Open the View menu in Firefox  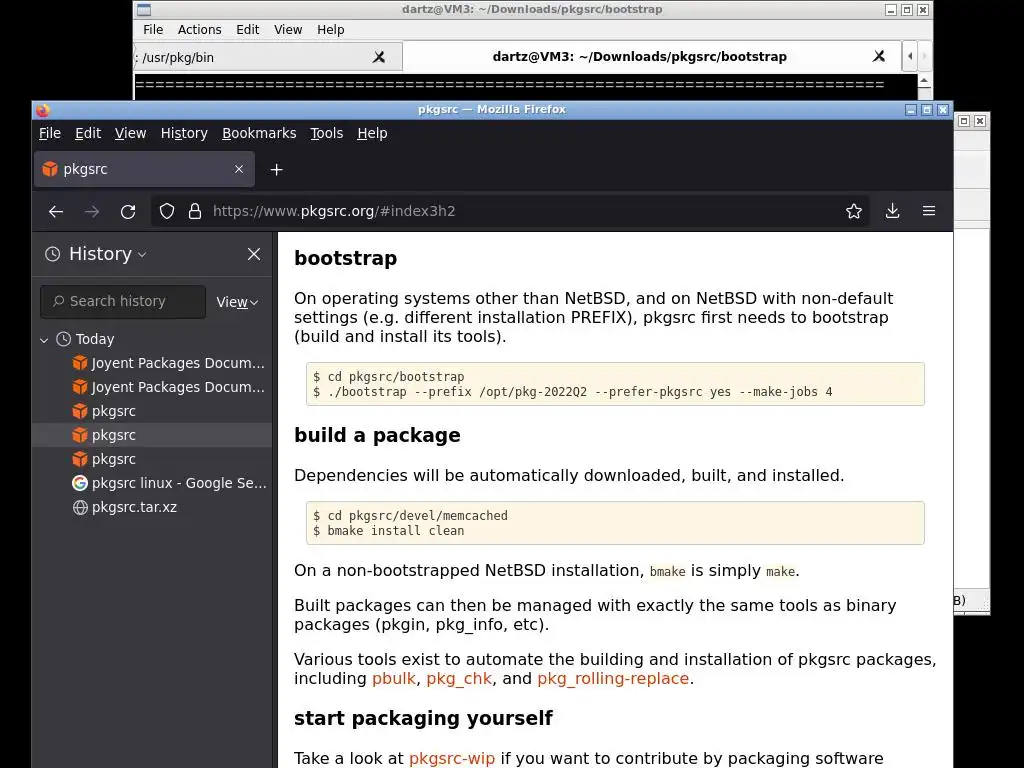click(131, 133)
